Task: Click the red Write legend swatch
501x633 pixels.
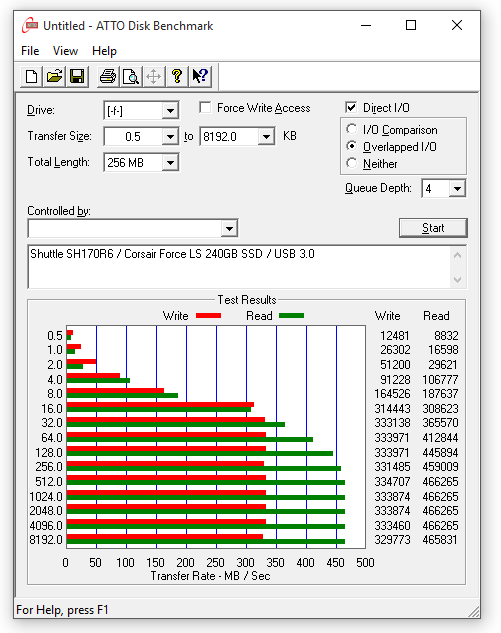Action: pyautogui.click(x=208, y=316)
